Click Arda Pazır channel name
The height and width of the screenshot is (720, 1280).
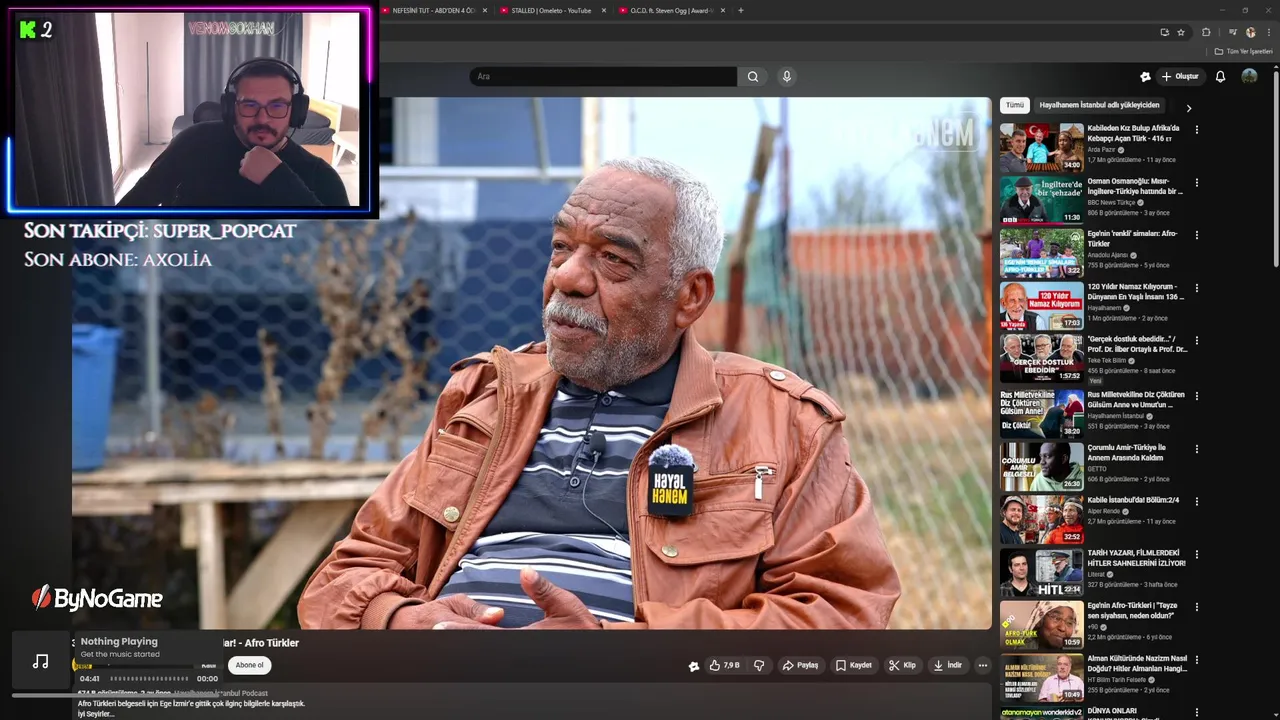pos(1101,150)
